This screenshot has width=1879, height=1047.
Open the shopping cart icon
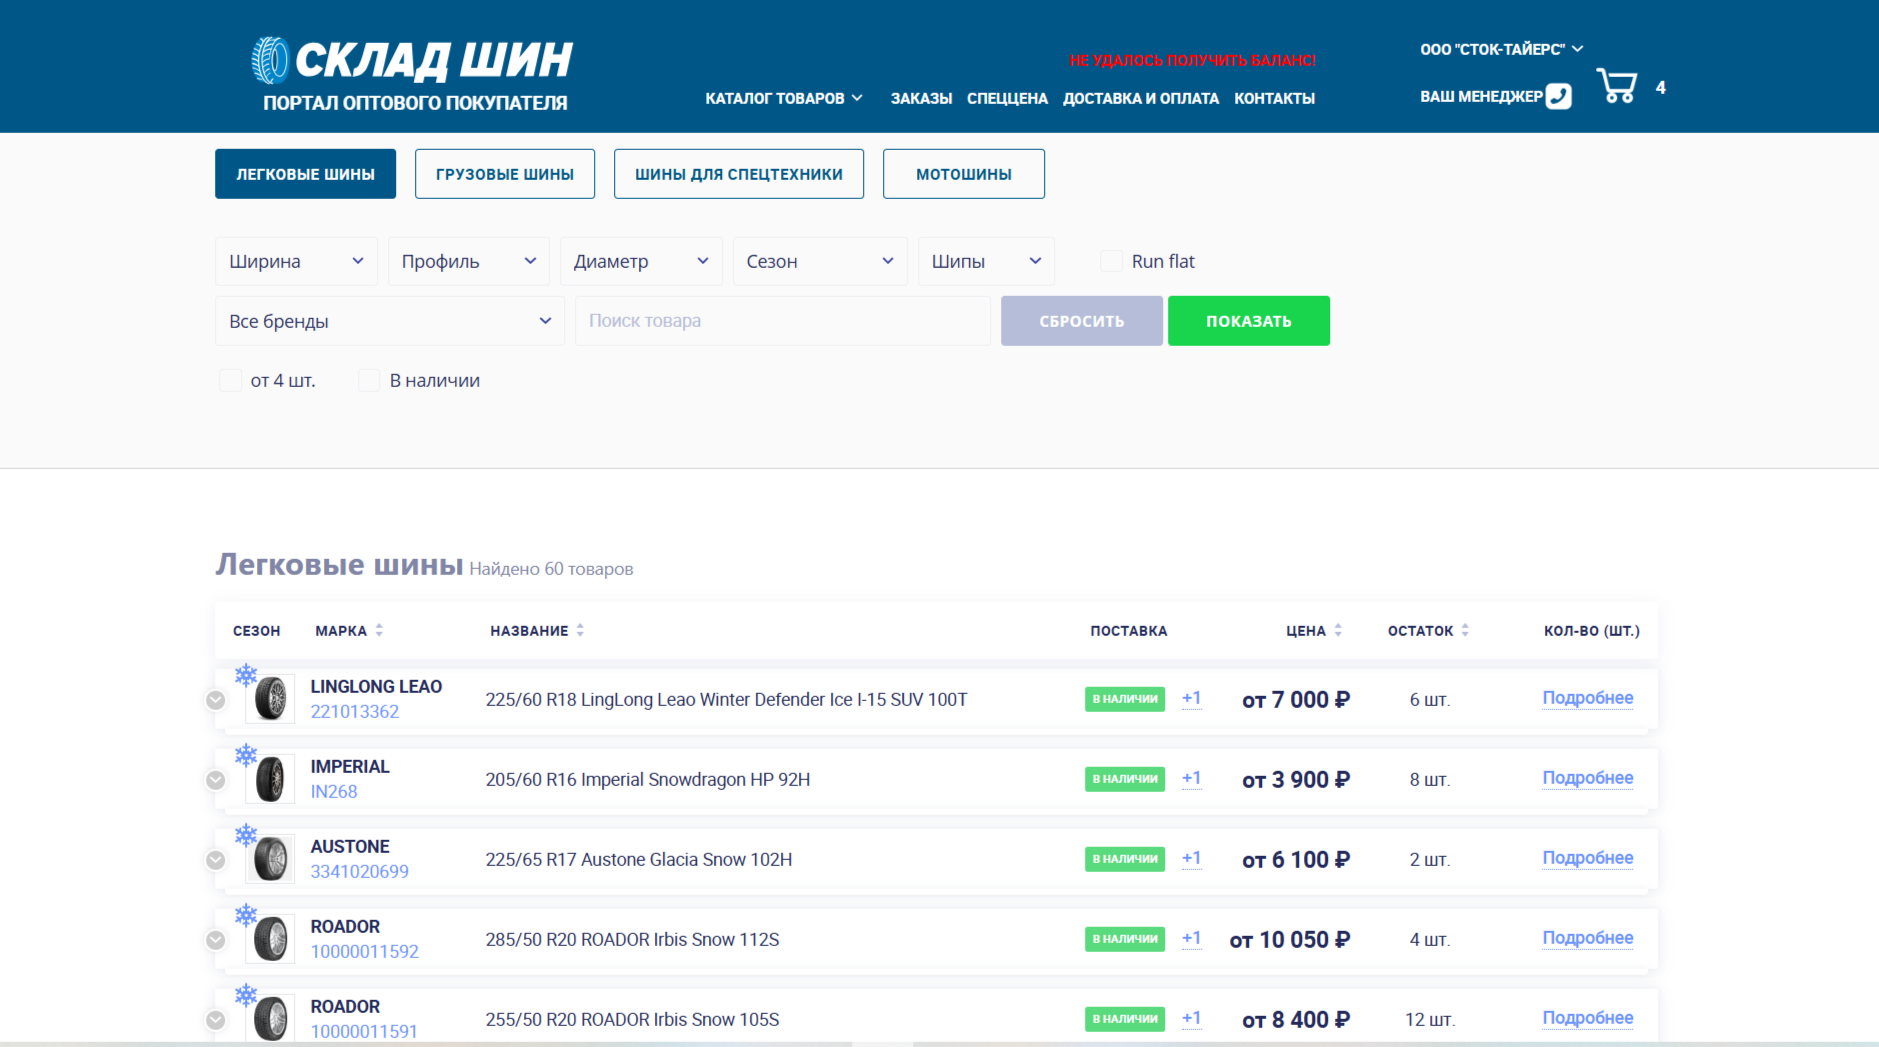coord(1616,87)
